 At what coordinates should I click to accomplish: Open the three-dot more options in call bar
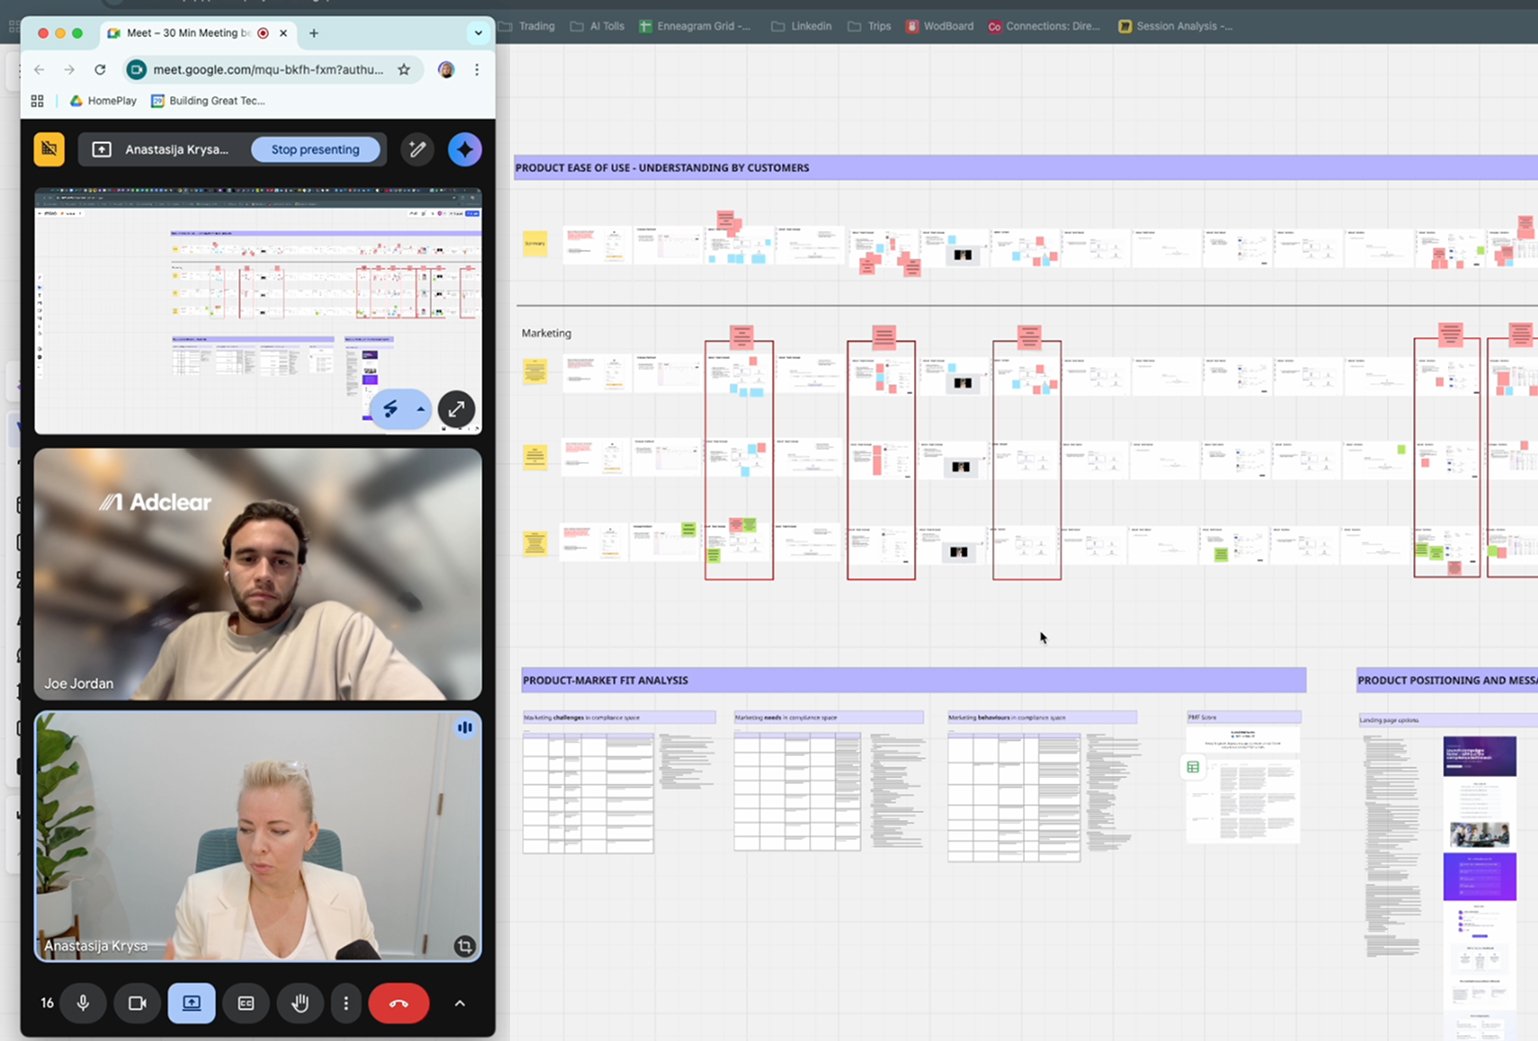pos(346,1003)
